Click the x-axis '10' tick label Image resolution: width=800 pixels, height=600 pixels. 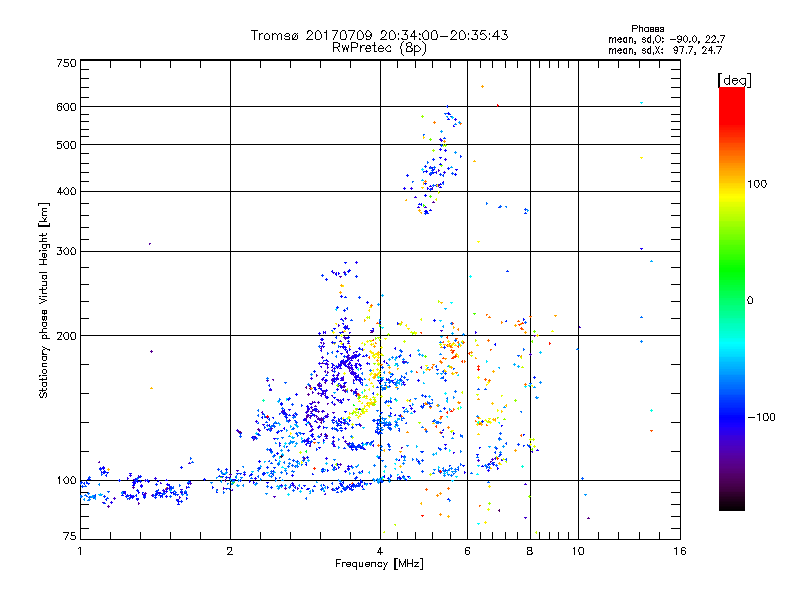pyautogui.click(x=578, y=551)
